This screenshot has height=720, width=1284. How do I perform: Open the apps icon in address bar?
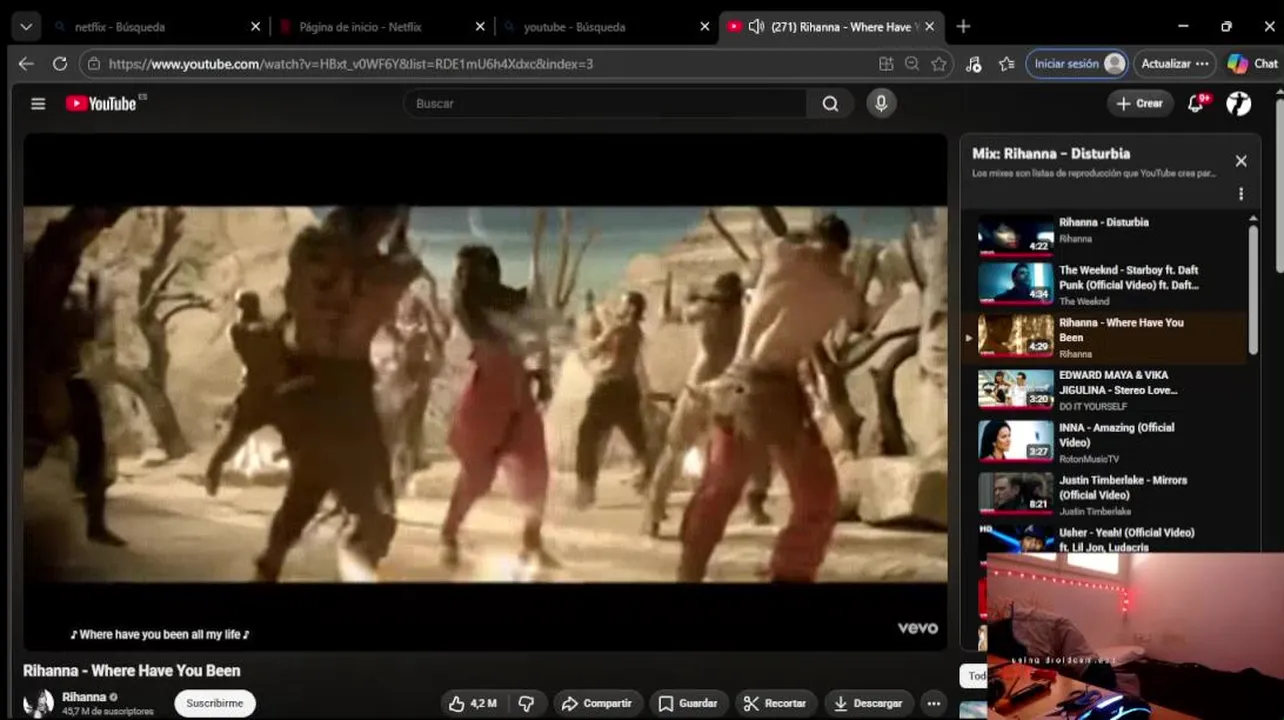click(x=886, y=63)
